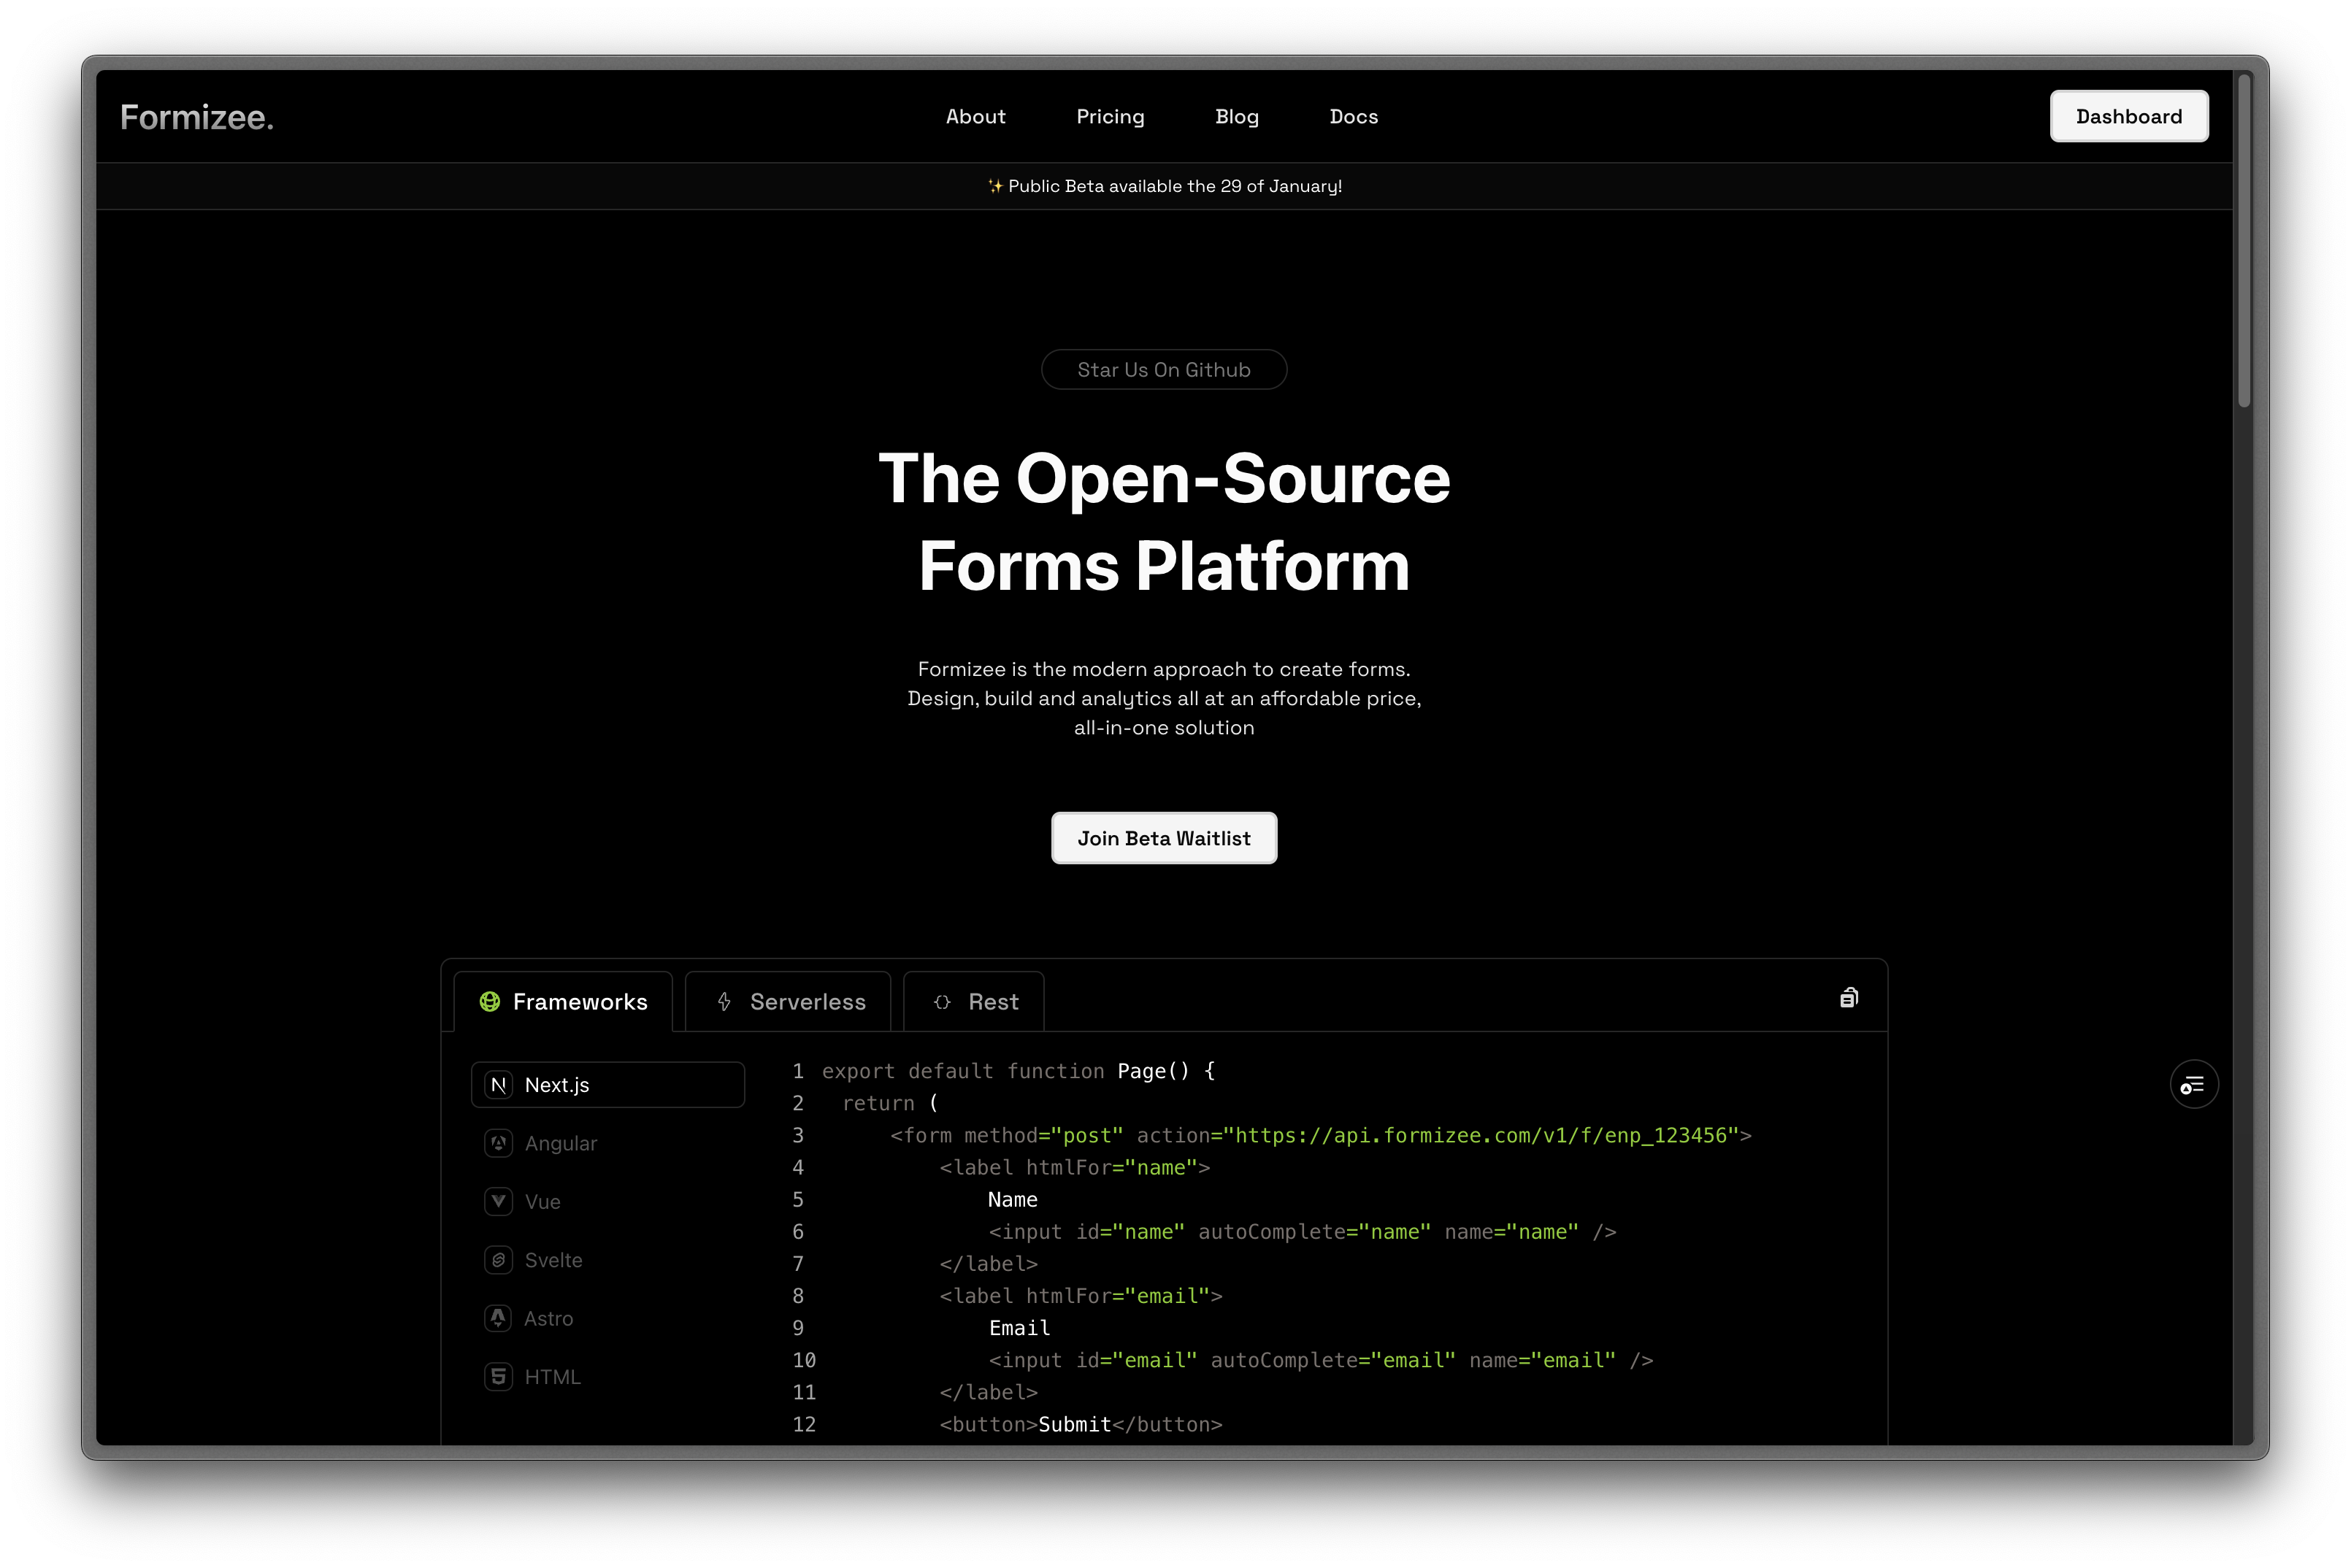Click the Serverless lightning bolt icon
The height and width of the screenshot is (1568, 2351).
(724, 1001)
